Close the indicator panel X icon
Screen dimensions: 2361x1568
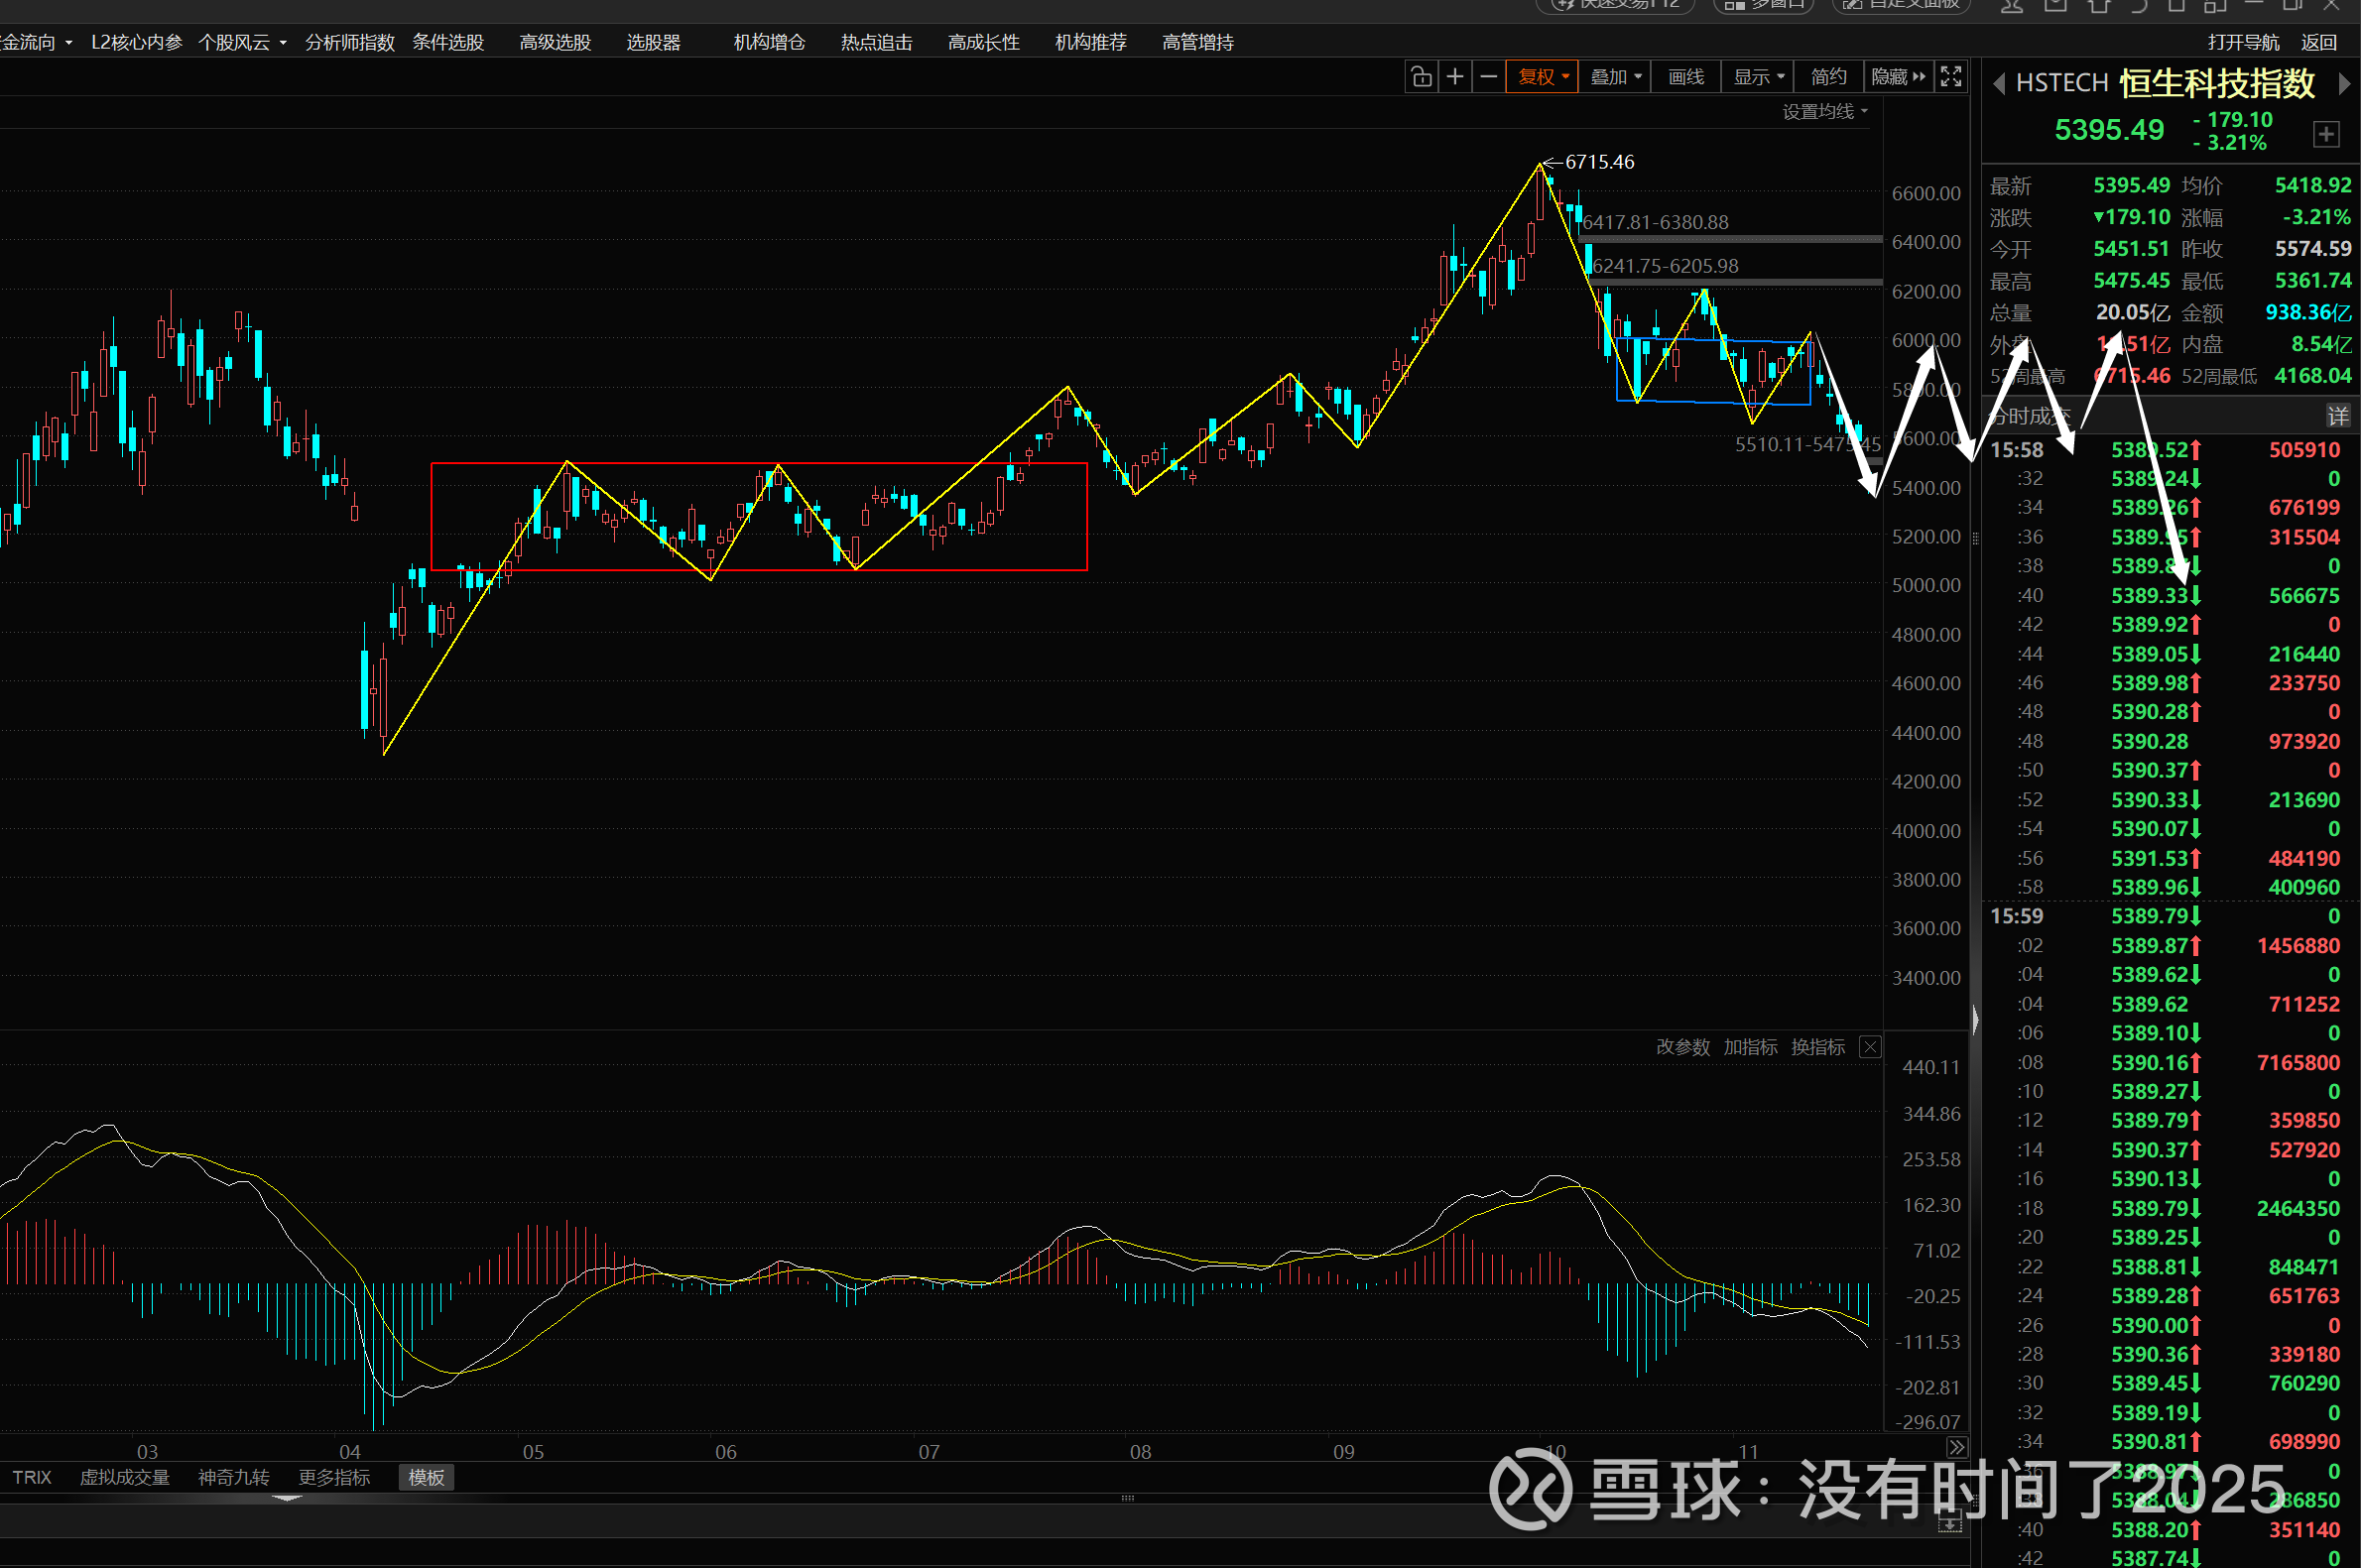tap(1870, 1047)
